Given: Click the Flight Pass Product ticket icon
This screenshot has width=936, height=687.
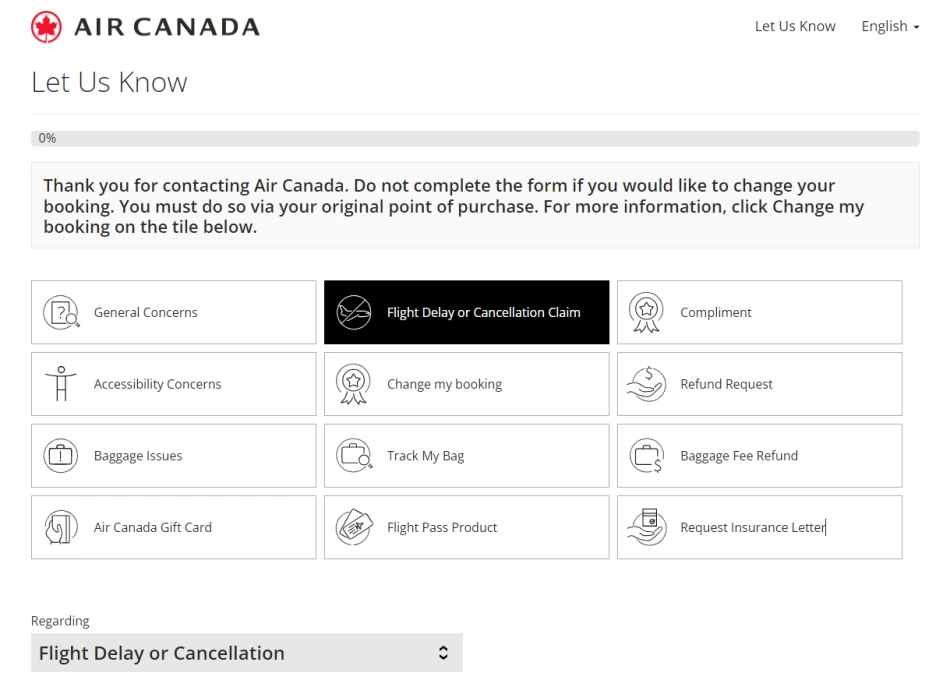Looking at the screenshot, I should click(x=354, y=527).
